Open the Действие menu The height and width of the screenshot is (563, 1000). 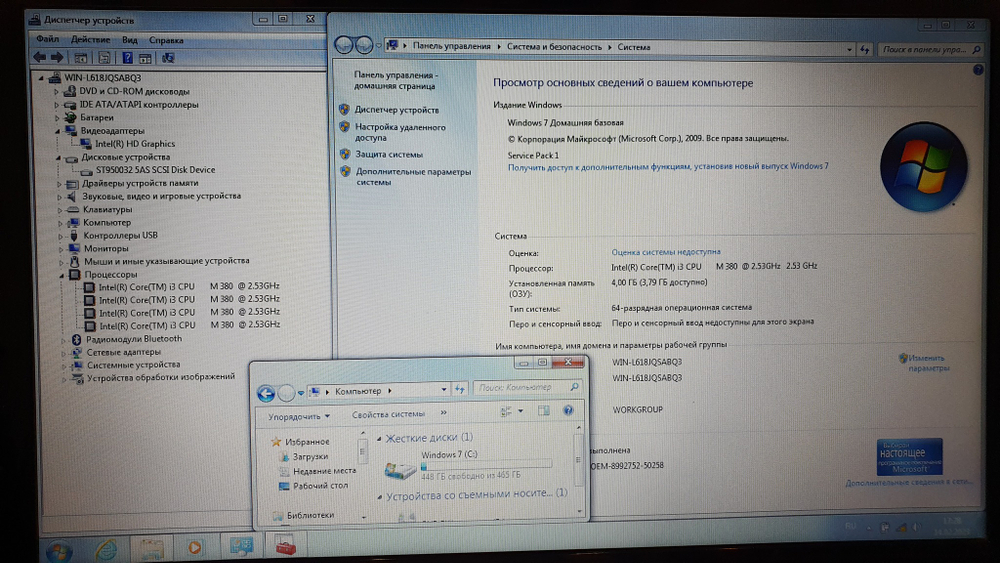pos(91,40)
